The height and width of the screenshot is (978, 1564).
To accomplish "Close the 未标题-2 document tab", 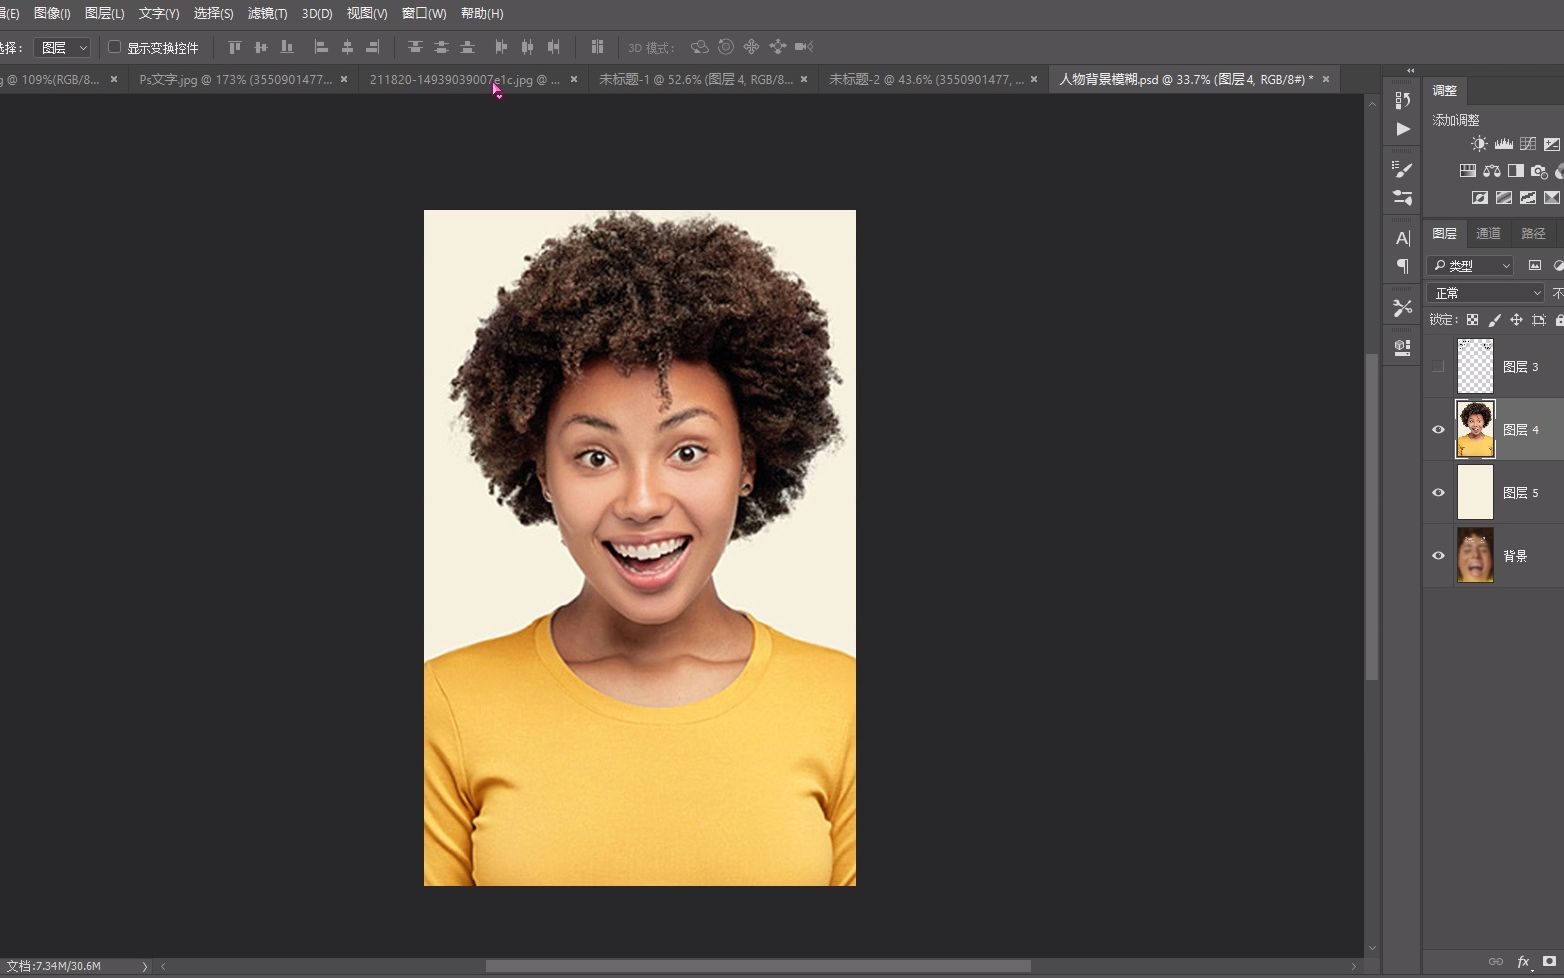I will tap(1034, 79).
